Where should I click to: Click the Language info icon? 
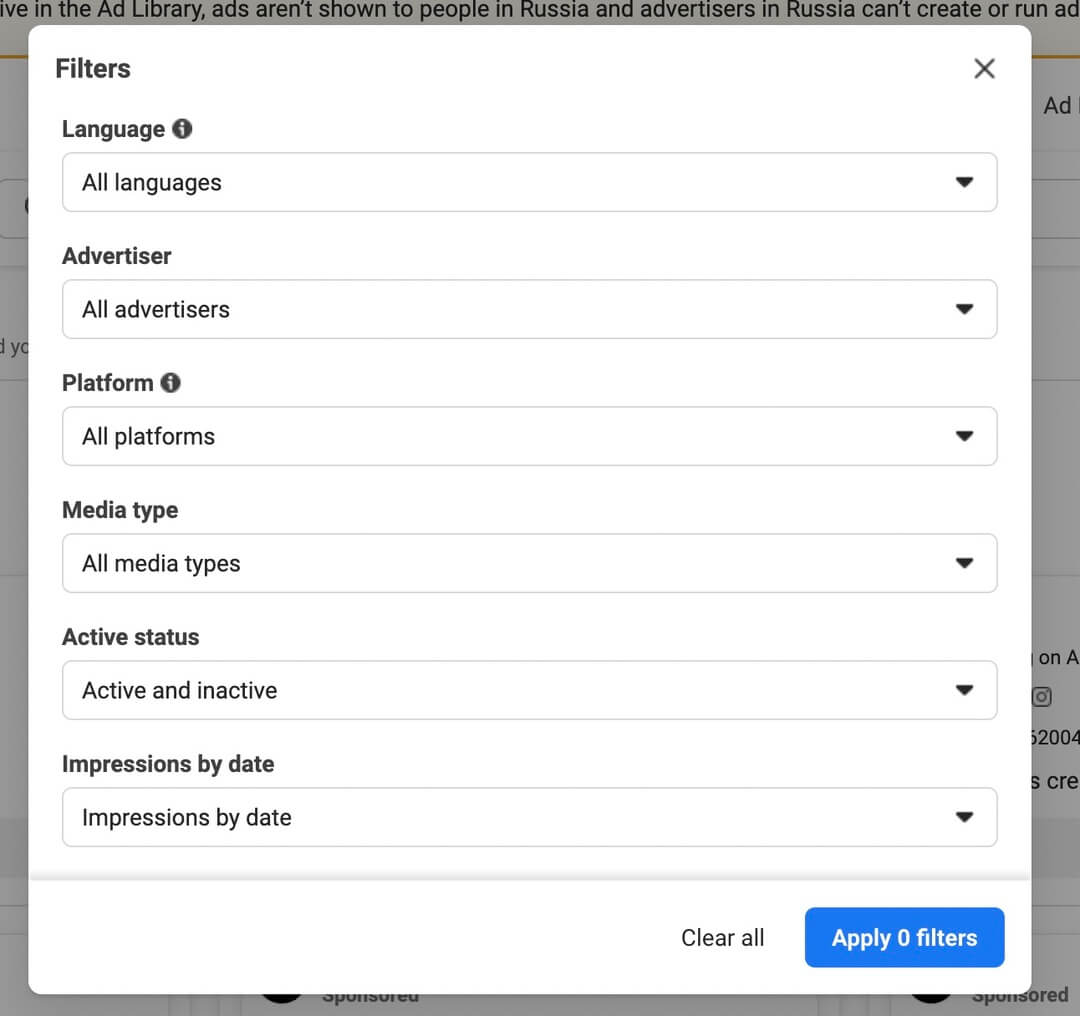tap(182, 128)
